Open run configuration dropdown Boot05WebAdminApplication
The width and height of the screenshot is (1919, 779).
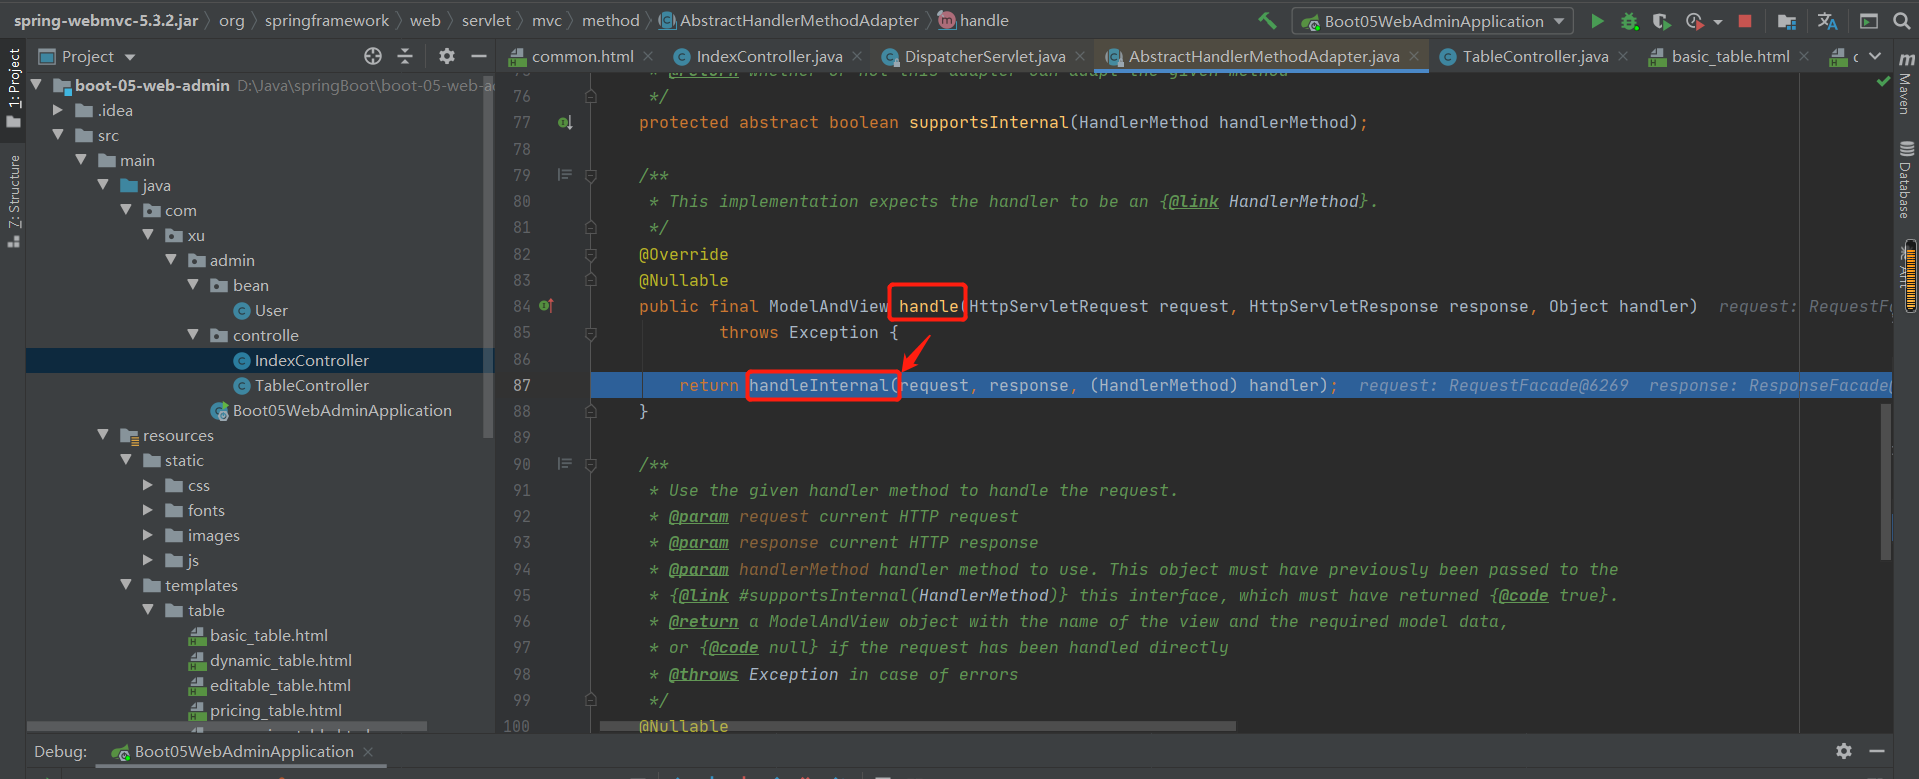1432,21
